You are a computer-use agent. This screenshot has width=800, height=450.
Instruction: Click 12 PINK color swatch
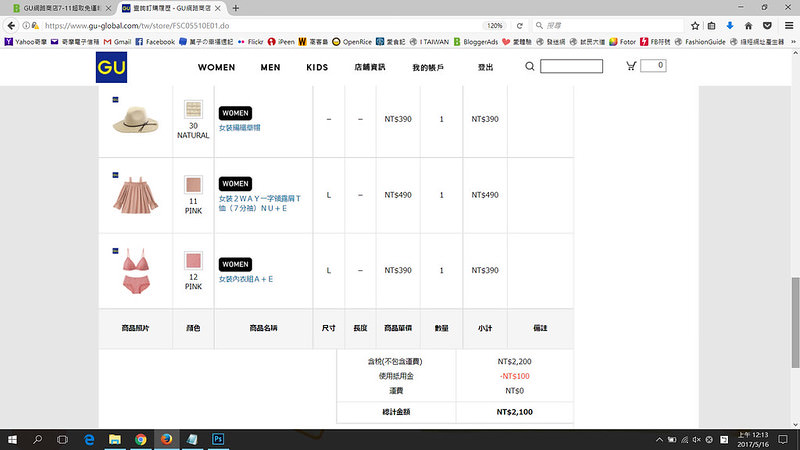point(193,261)
